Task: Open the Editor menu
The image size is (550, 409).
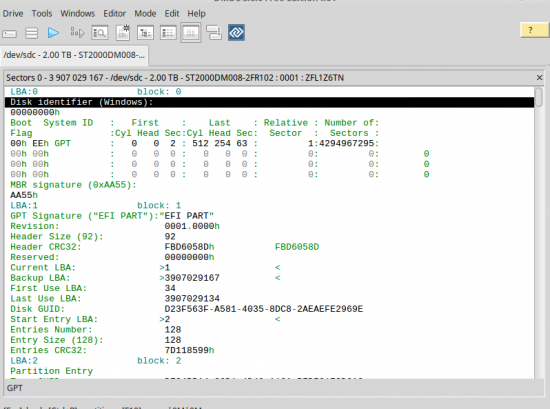Action: point(114,14)
